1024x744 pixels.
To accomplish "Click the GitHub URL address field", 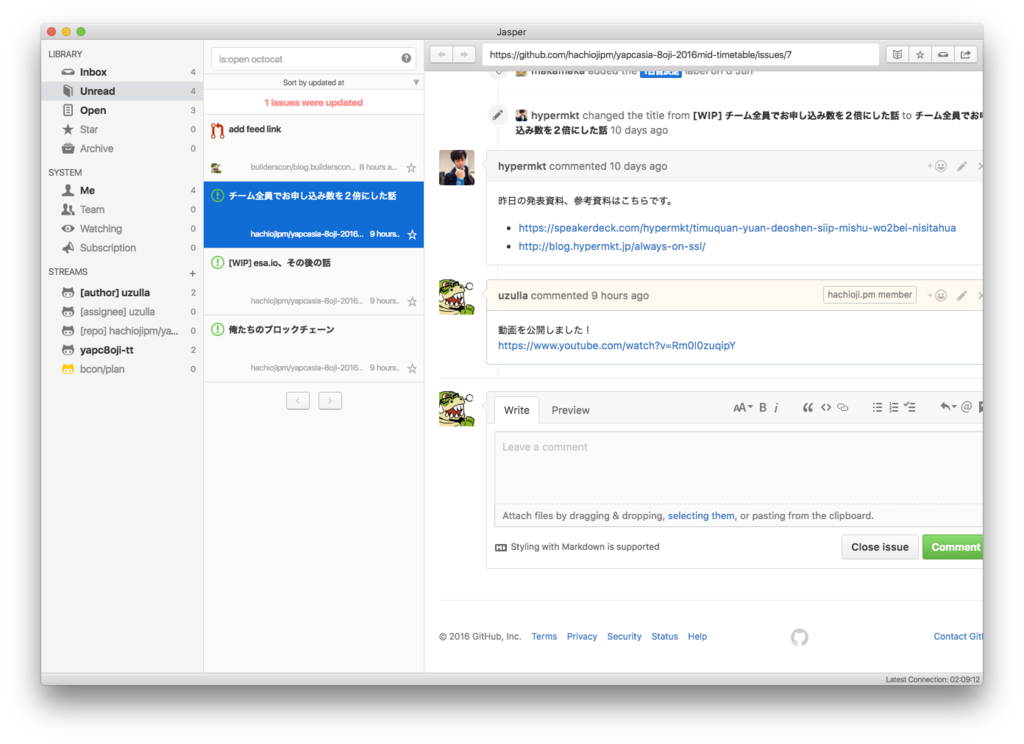I will 680,55.
